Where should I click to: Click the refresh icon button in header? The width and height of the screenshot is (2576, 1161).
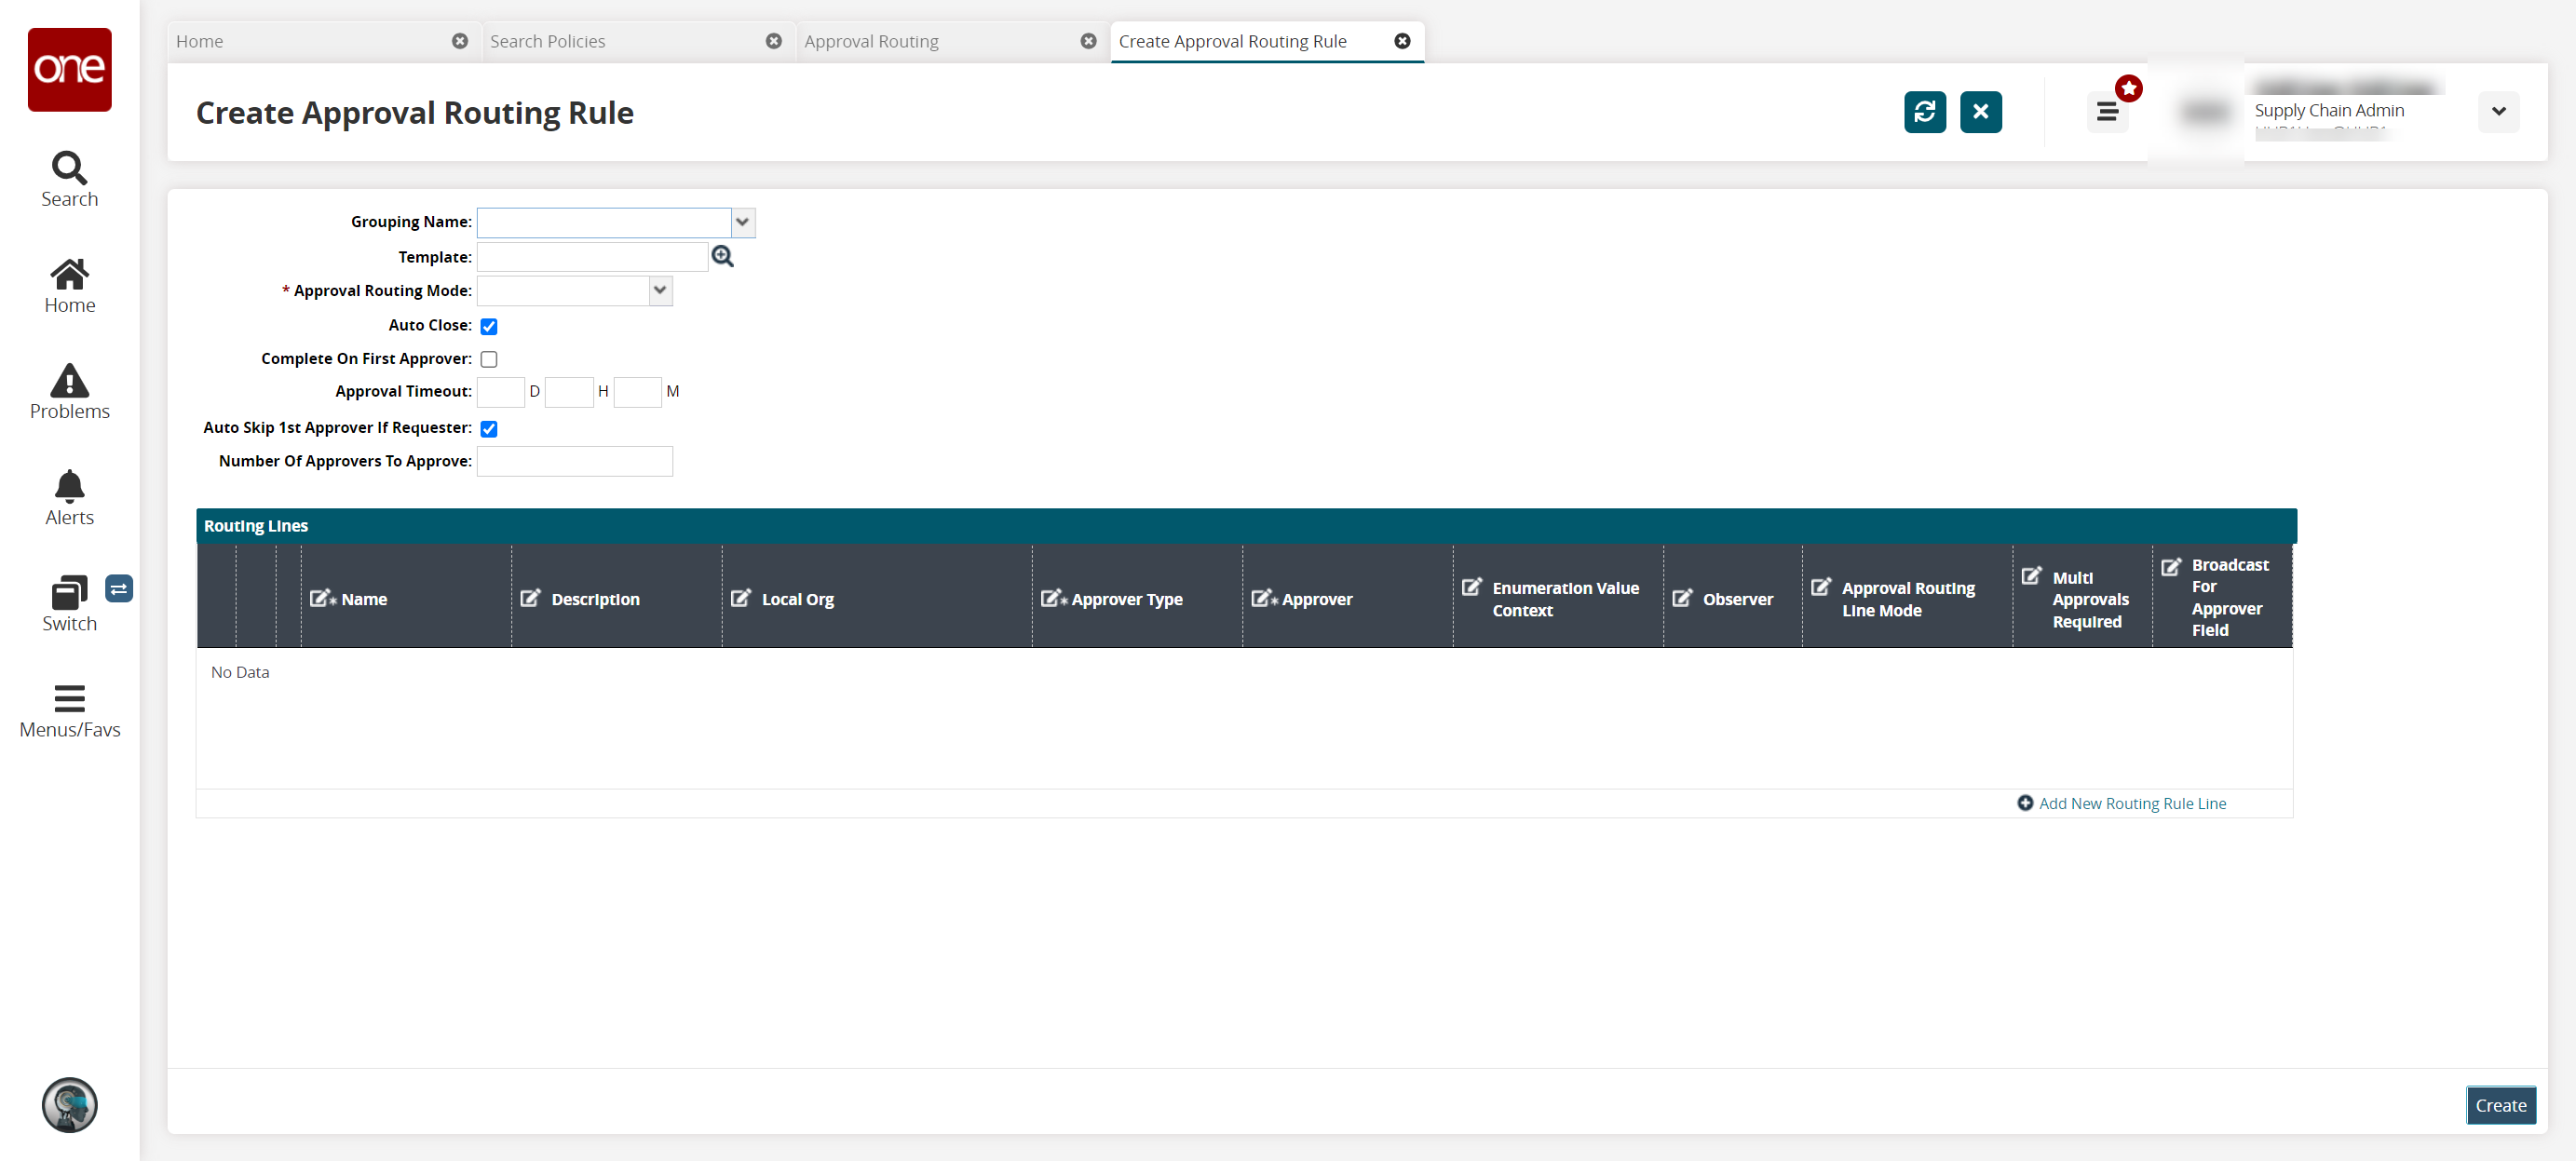tap(1924, 112)
